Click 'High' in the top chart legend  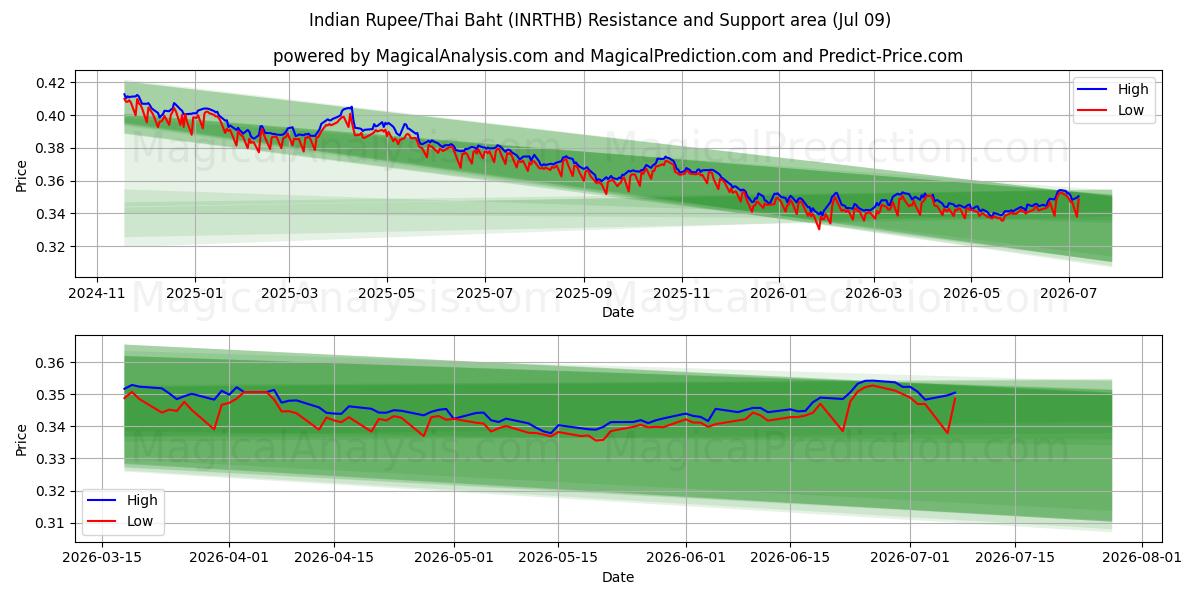point(1133,89)
